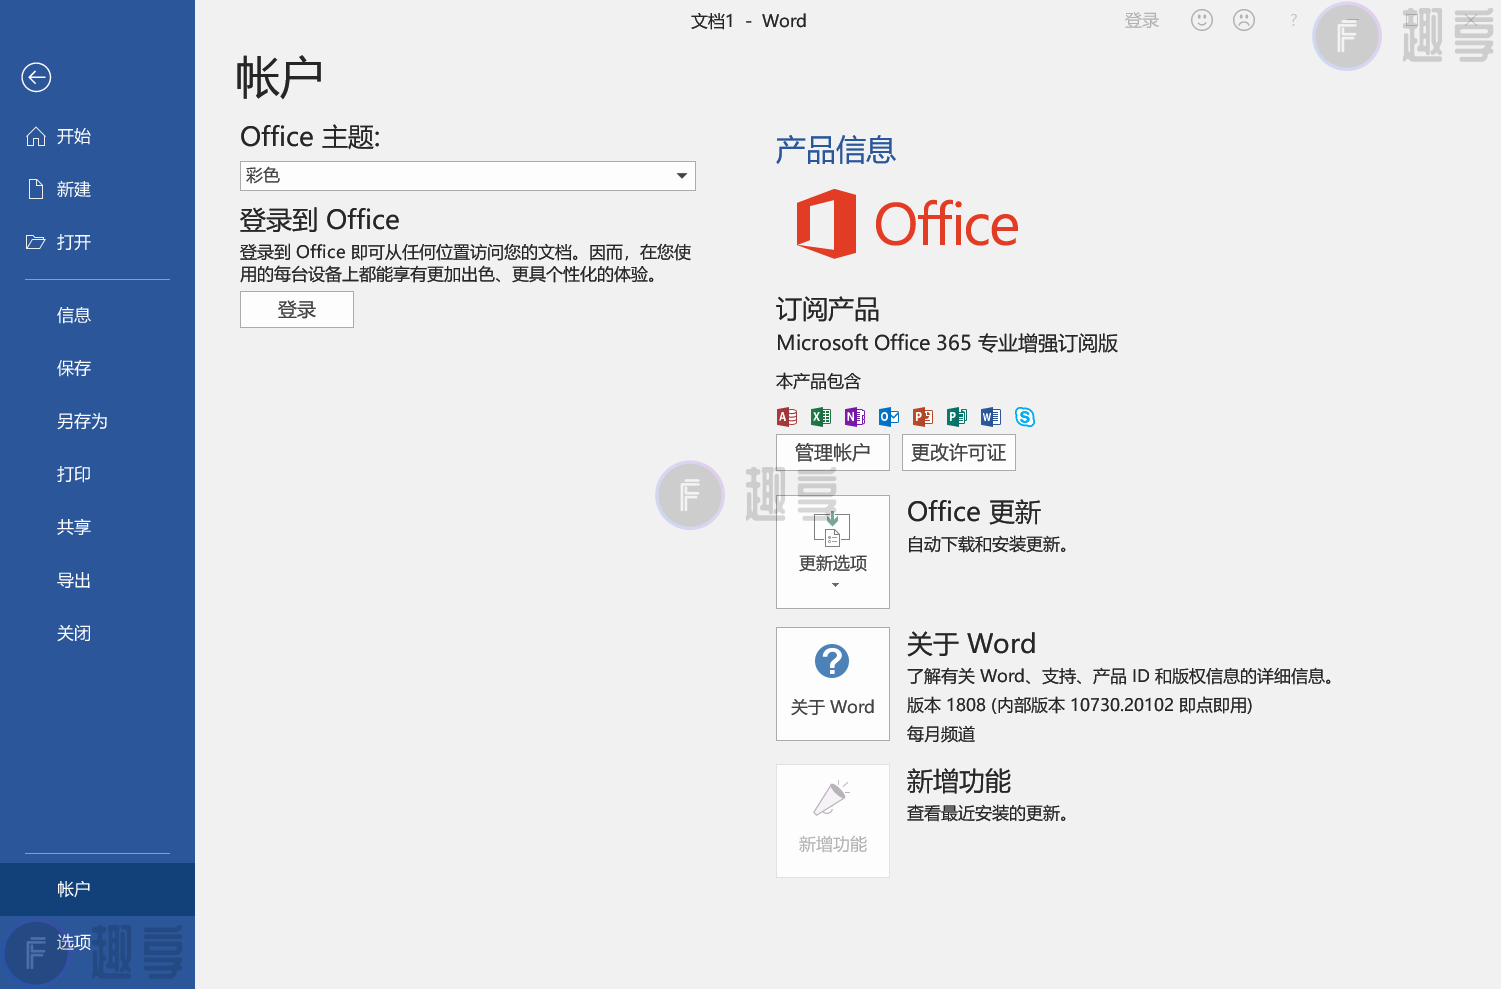Click the OneNote app icon

pyautogui.click(x=855, y=417)
